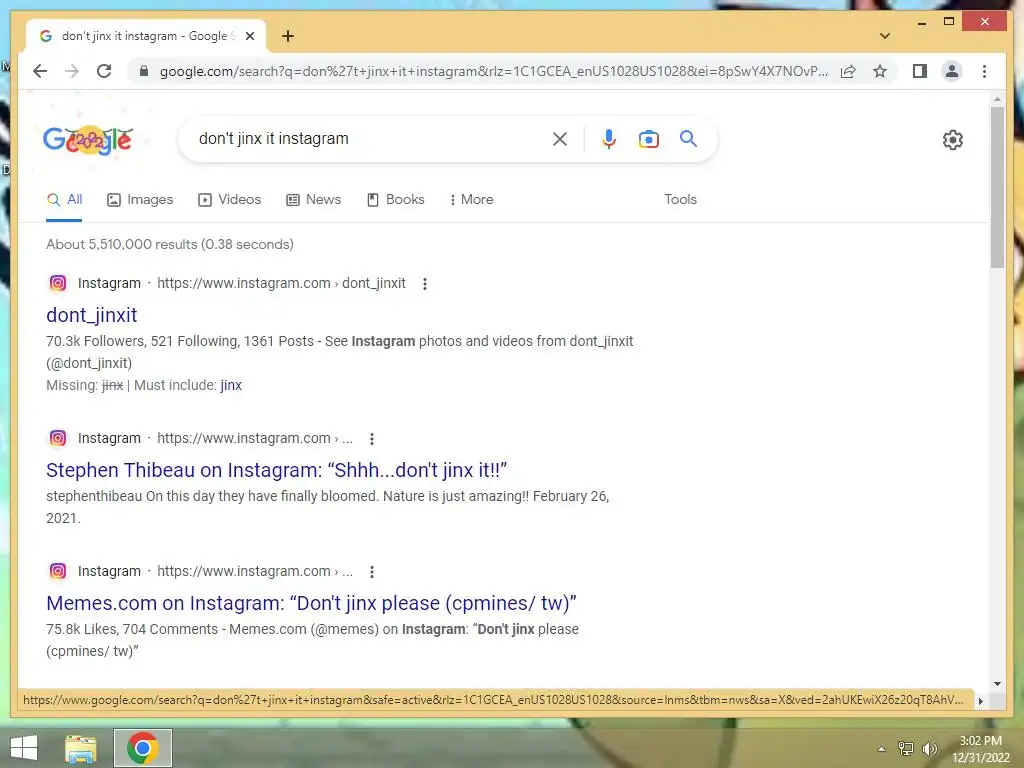Screen dimensions: 1024x768
Task: Open the volume tray icon
Action: point(929,749)
